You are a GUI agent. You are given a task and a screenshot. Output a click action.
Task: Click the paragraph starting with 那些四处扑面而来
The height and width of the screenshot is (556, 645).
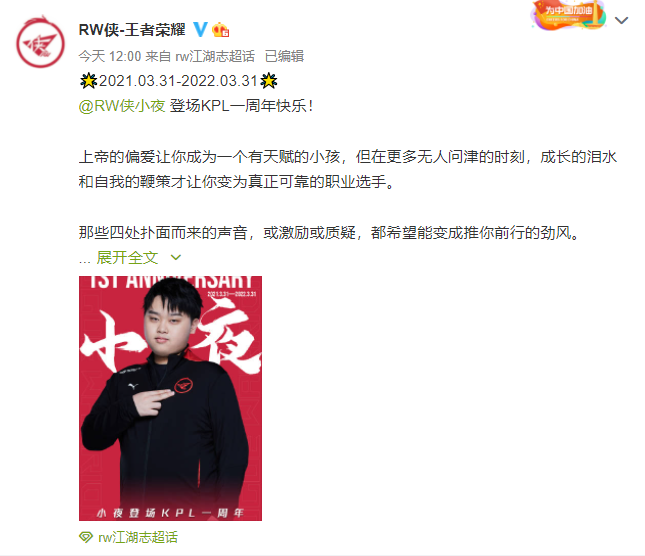329,233
